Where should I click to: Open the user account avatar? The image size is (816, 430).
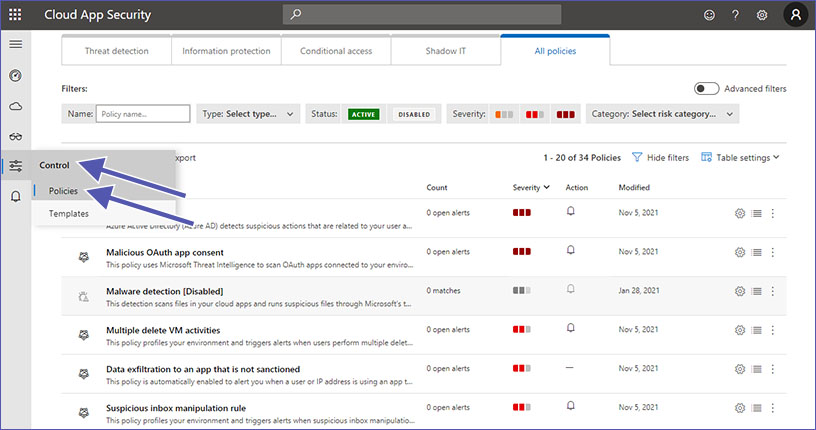(x=796, y=15)
